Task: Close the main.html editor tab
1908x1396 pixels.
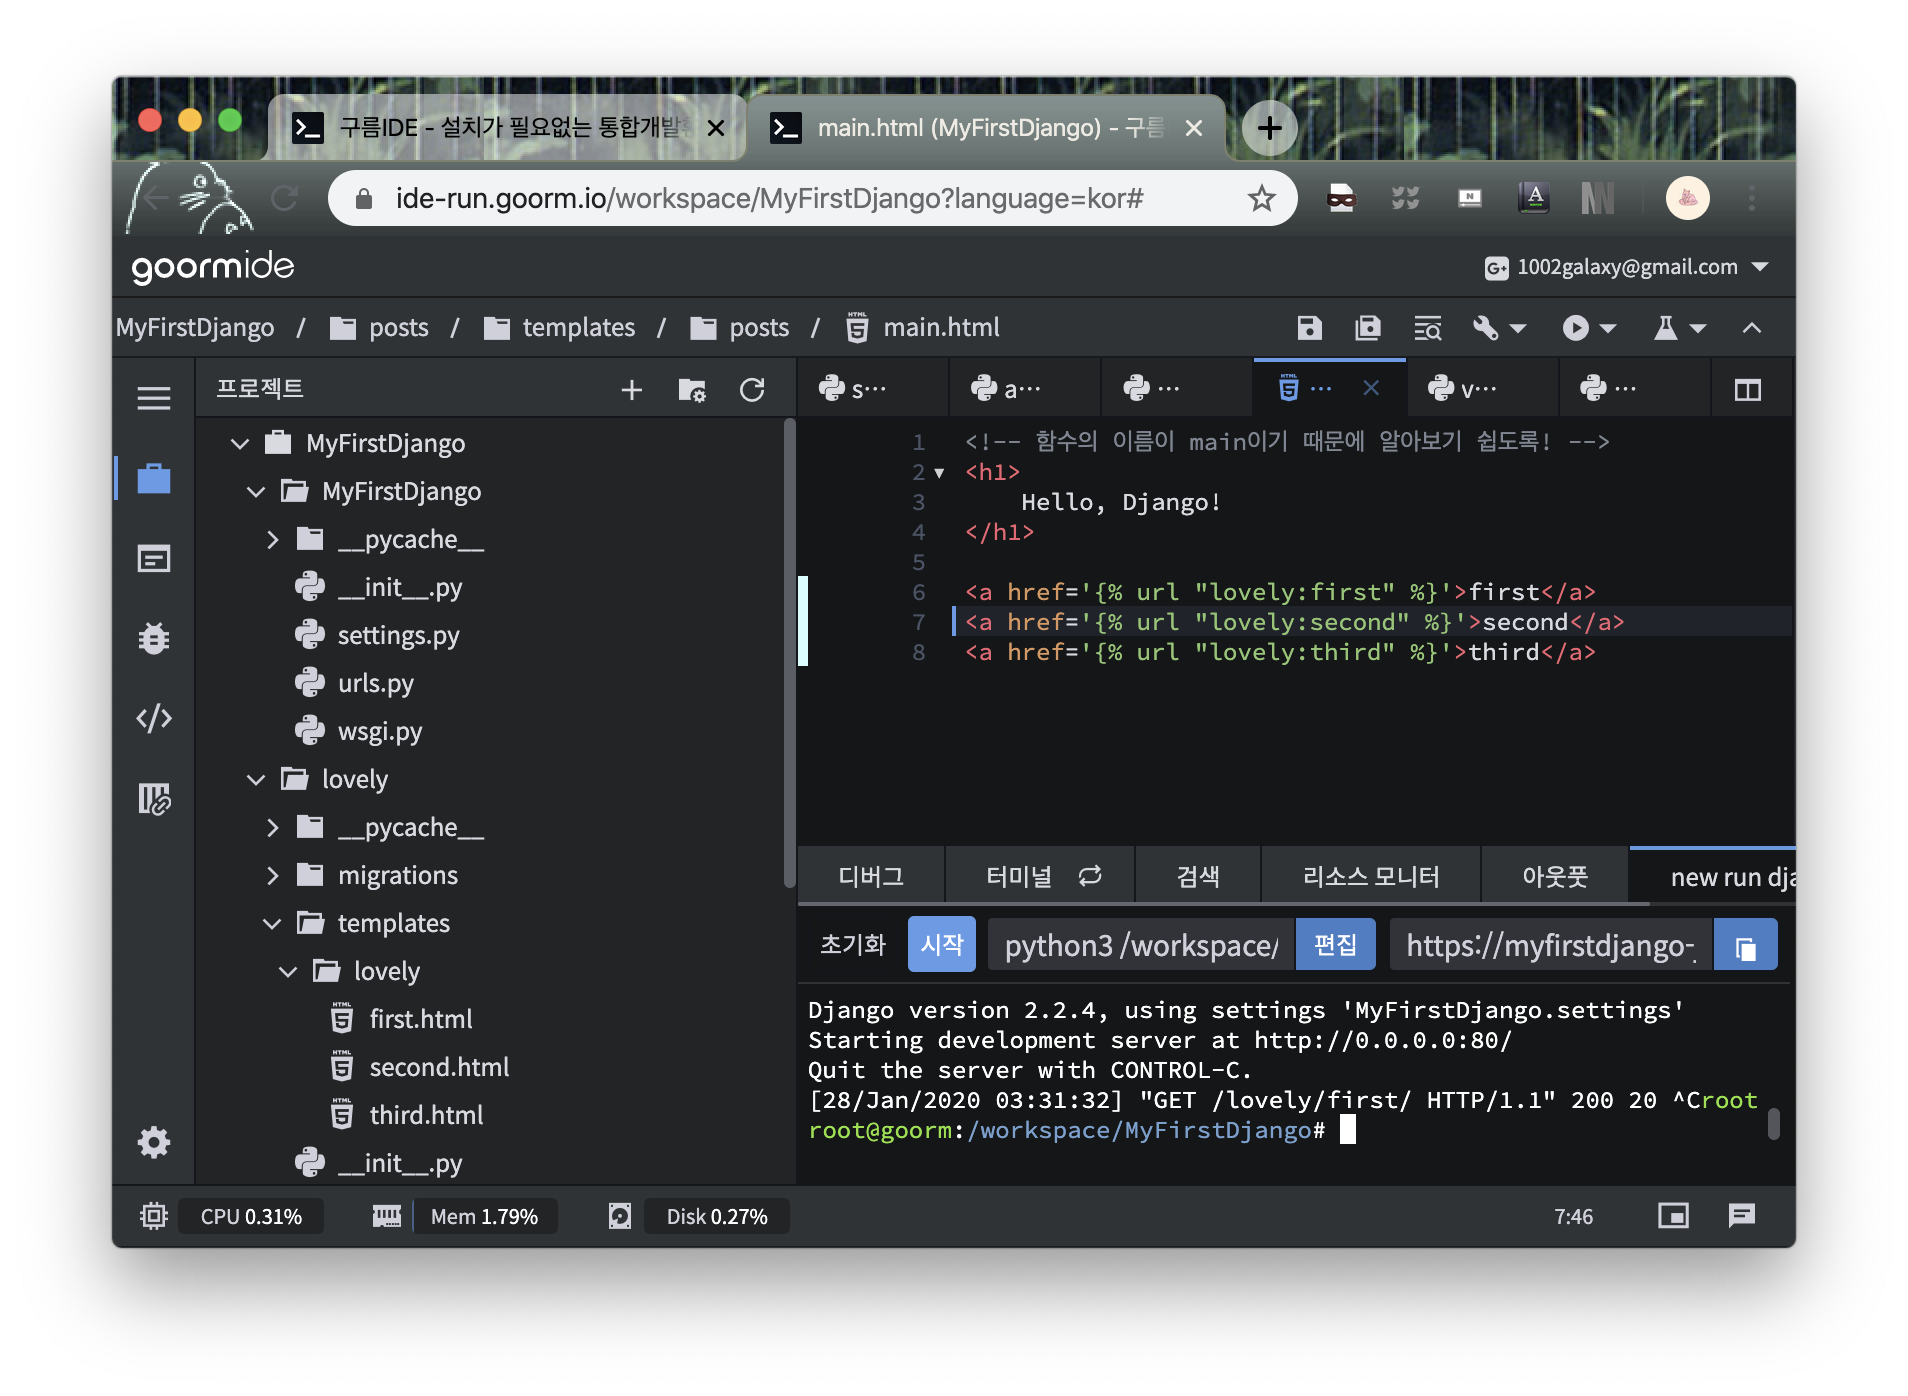Action: click(x=1371, y=388)
